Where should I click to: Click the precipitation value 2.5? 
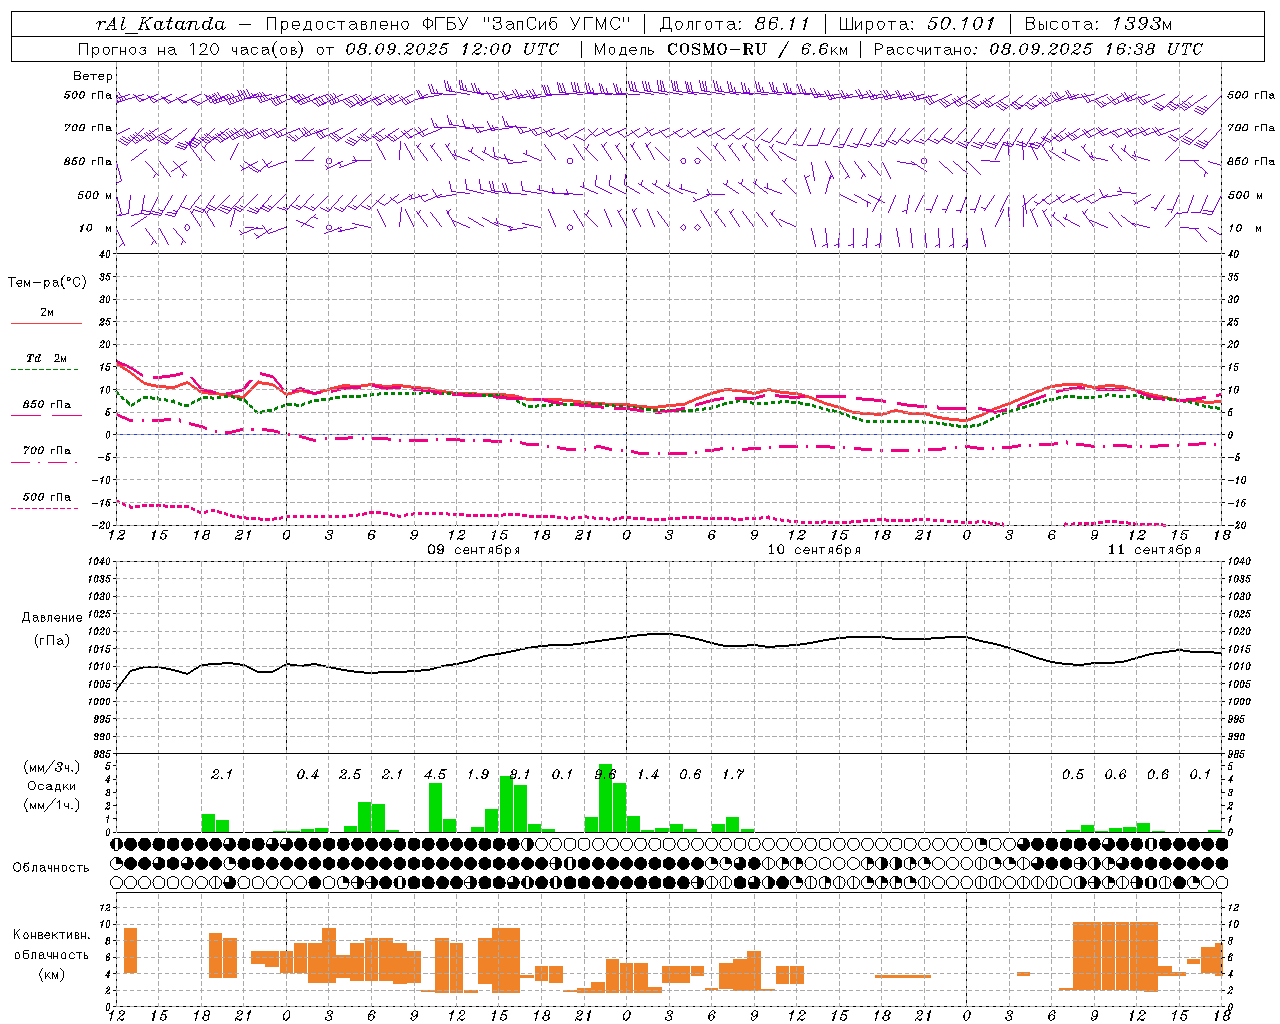point(350,775)
